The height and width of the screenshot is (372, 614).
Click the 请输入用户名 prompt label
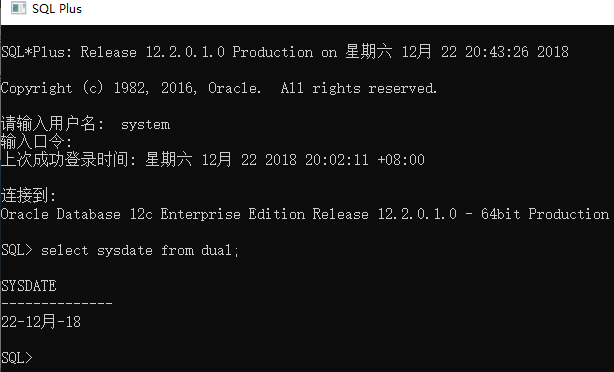[52, 124]
